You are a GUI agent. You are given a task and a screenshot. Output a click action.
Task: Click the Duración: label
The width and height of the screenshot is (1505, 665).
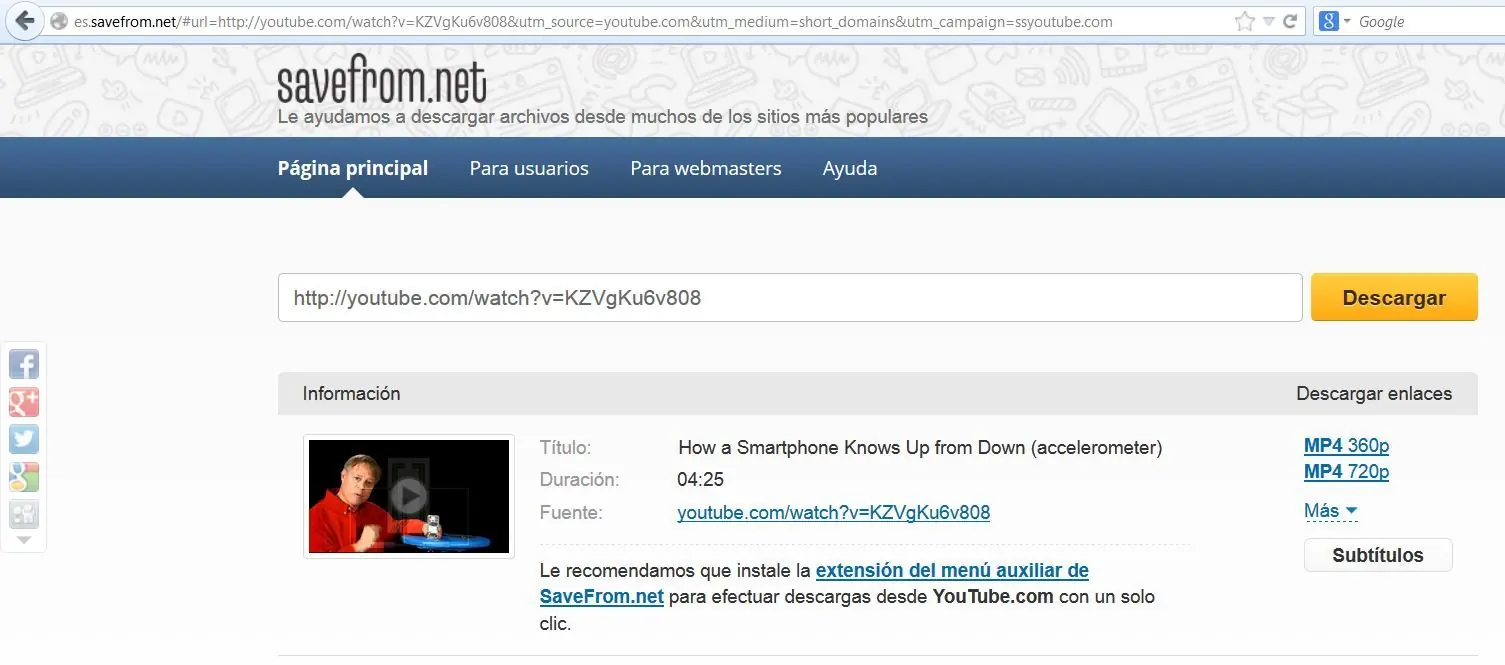(579, 480)
